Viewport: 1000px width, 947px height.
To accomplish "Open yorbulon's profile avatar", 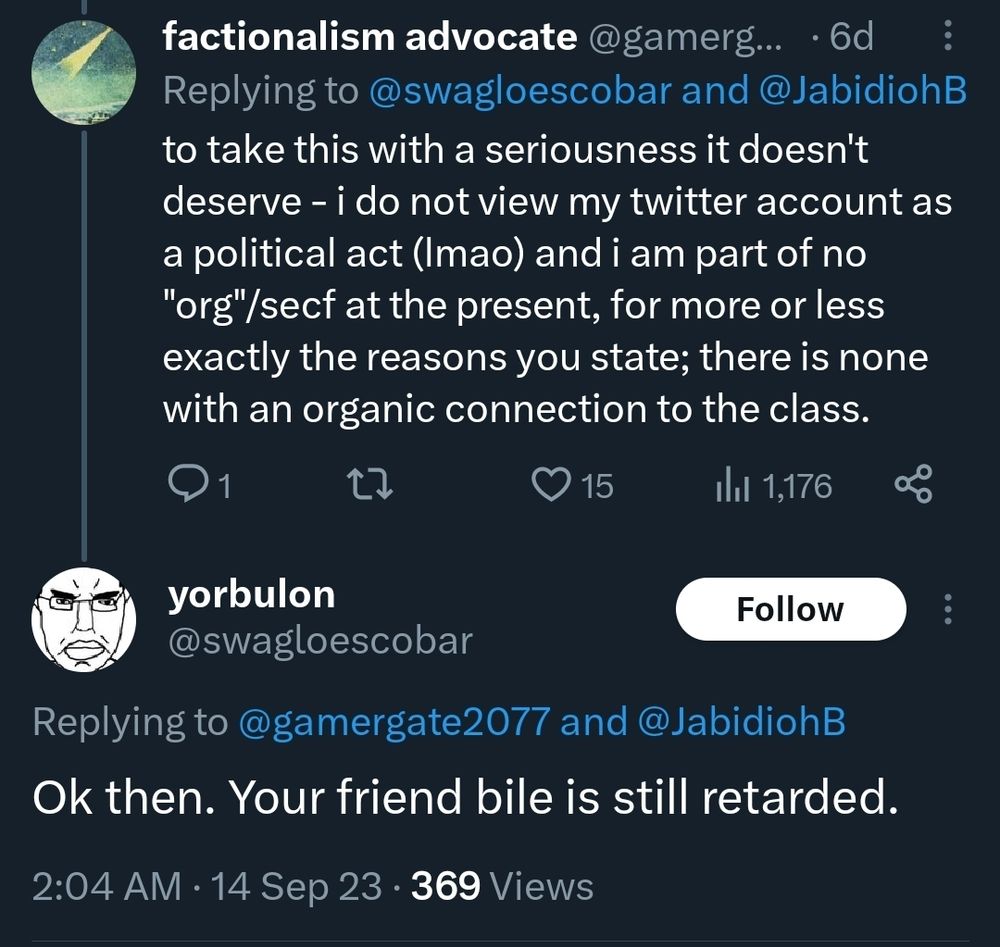I will 84,618.
